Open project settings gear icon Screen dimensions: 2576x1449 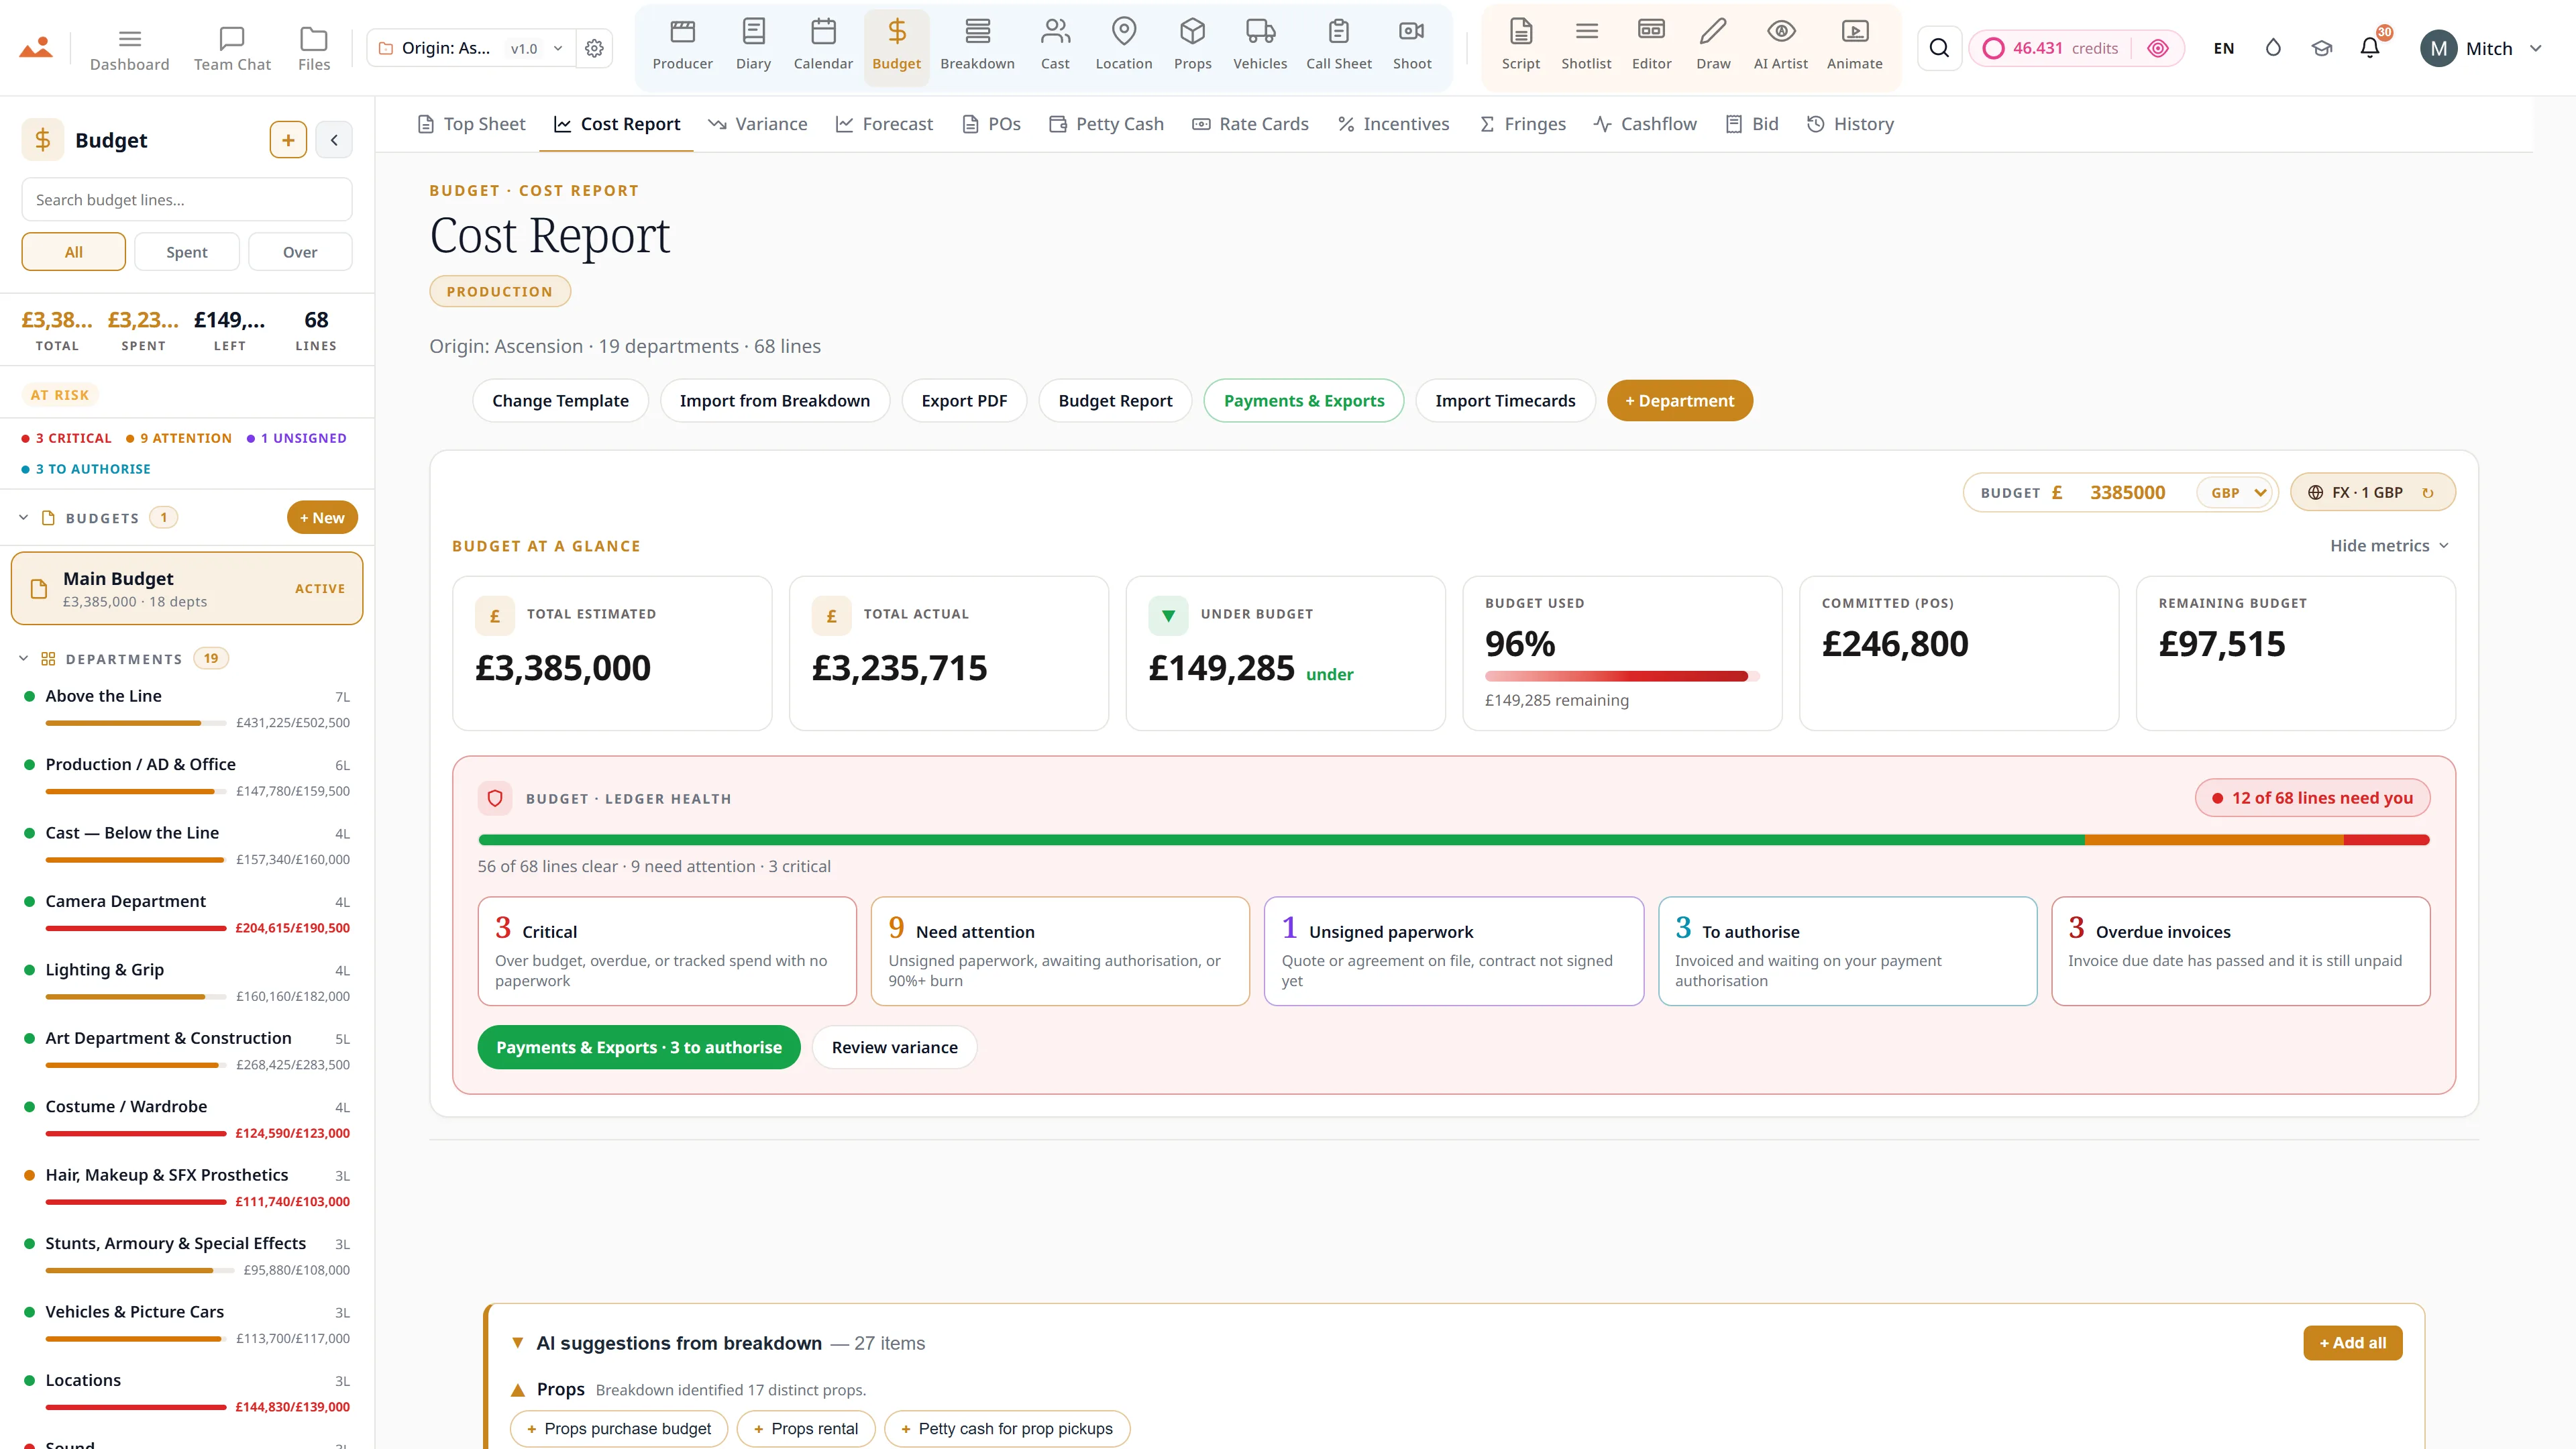[594, 48]
